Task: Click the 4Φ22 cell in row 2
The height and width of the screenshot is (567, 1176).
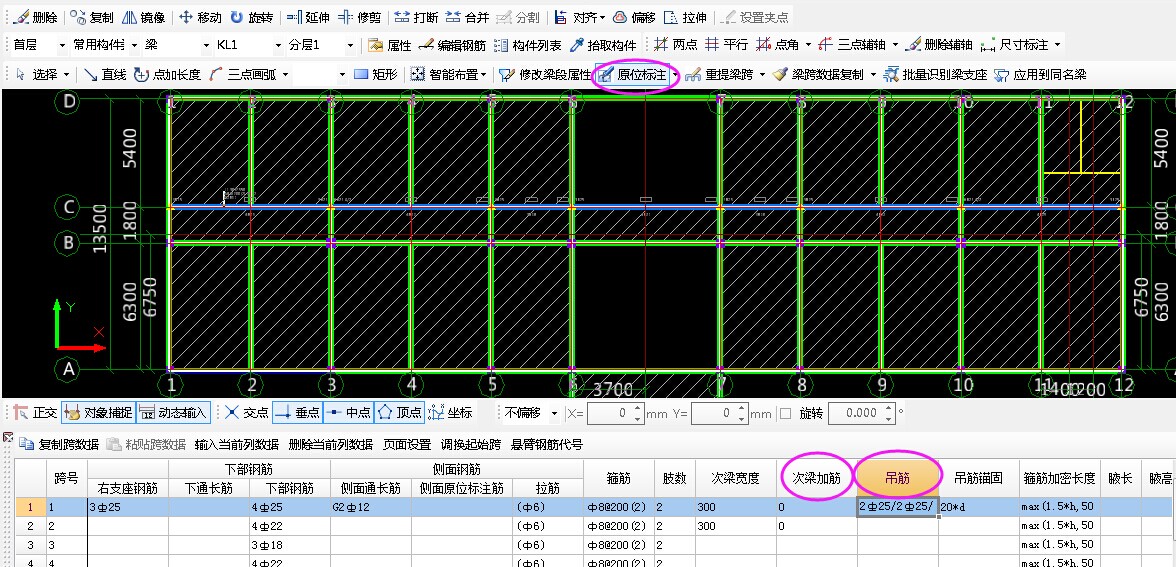Action: (x=289, y=526)
